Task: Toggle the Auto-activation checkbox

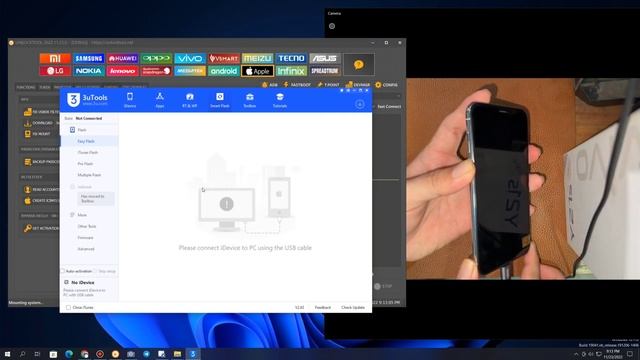Action: point(63,271)
